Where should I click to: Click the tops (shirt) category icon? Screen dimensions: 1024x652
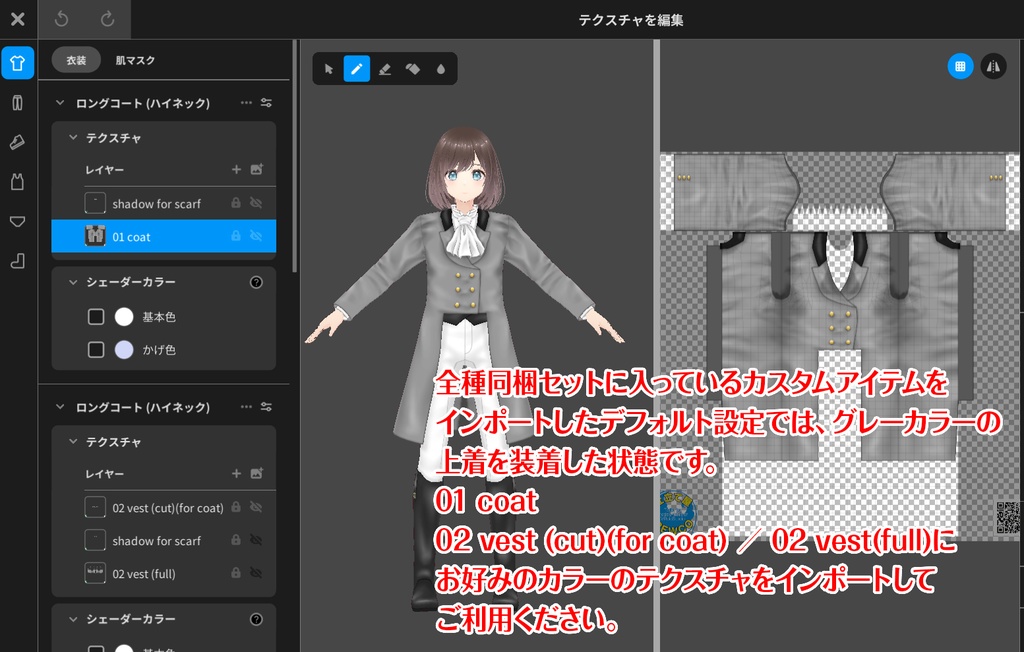[17, 61]
